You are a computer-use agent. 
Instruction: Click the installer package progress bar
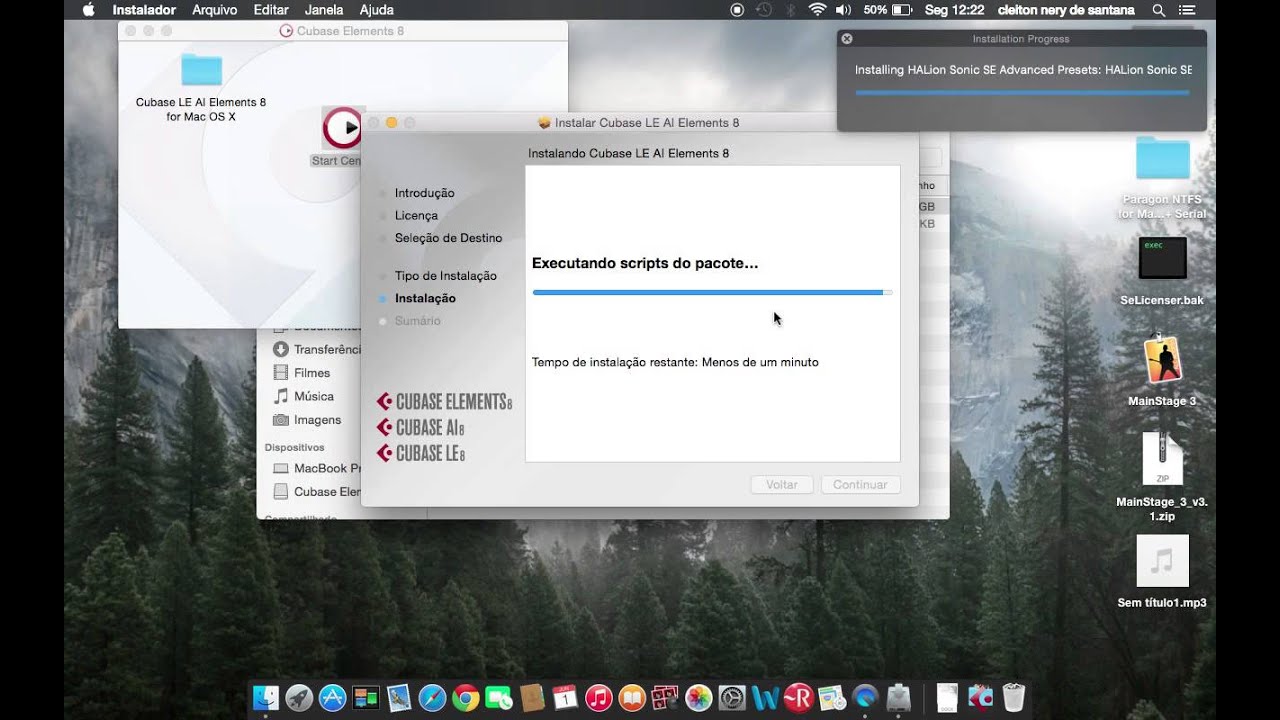tap(712, 292)
